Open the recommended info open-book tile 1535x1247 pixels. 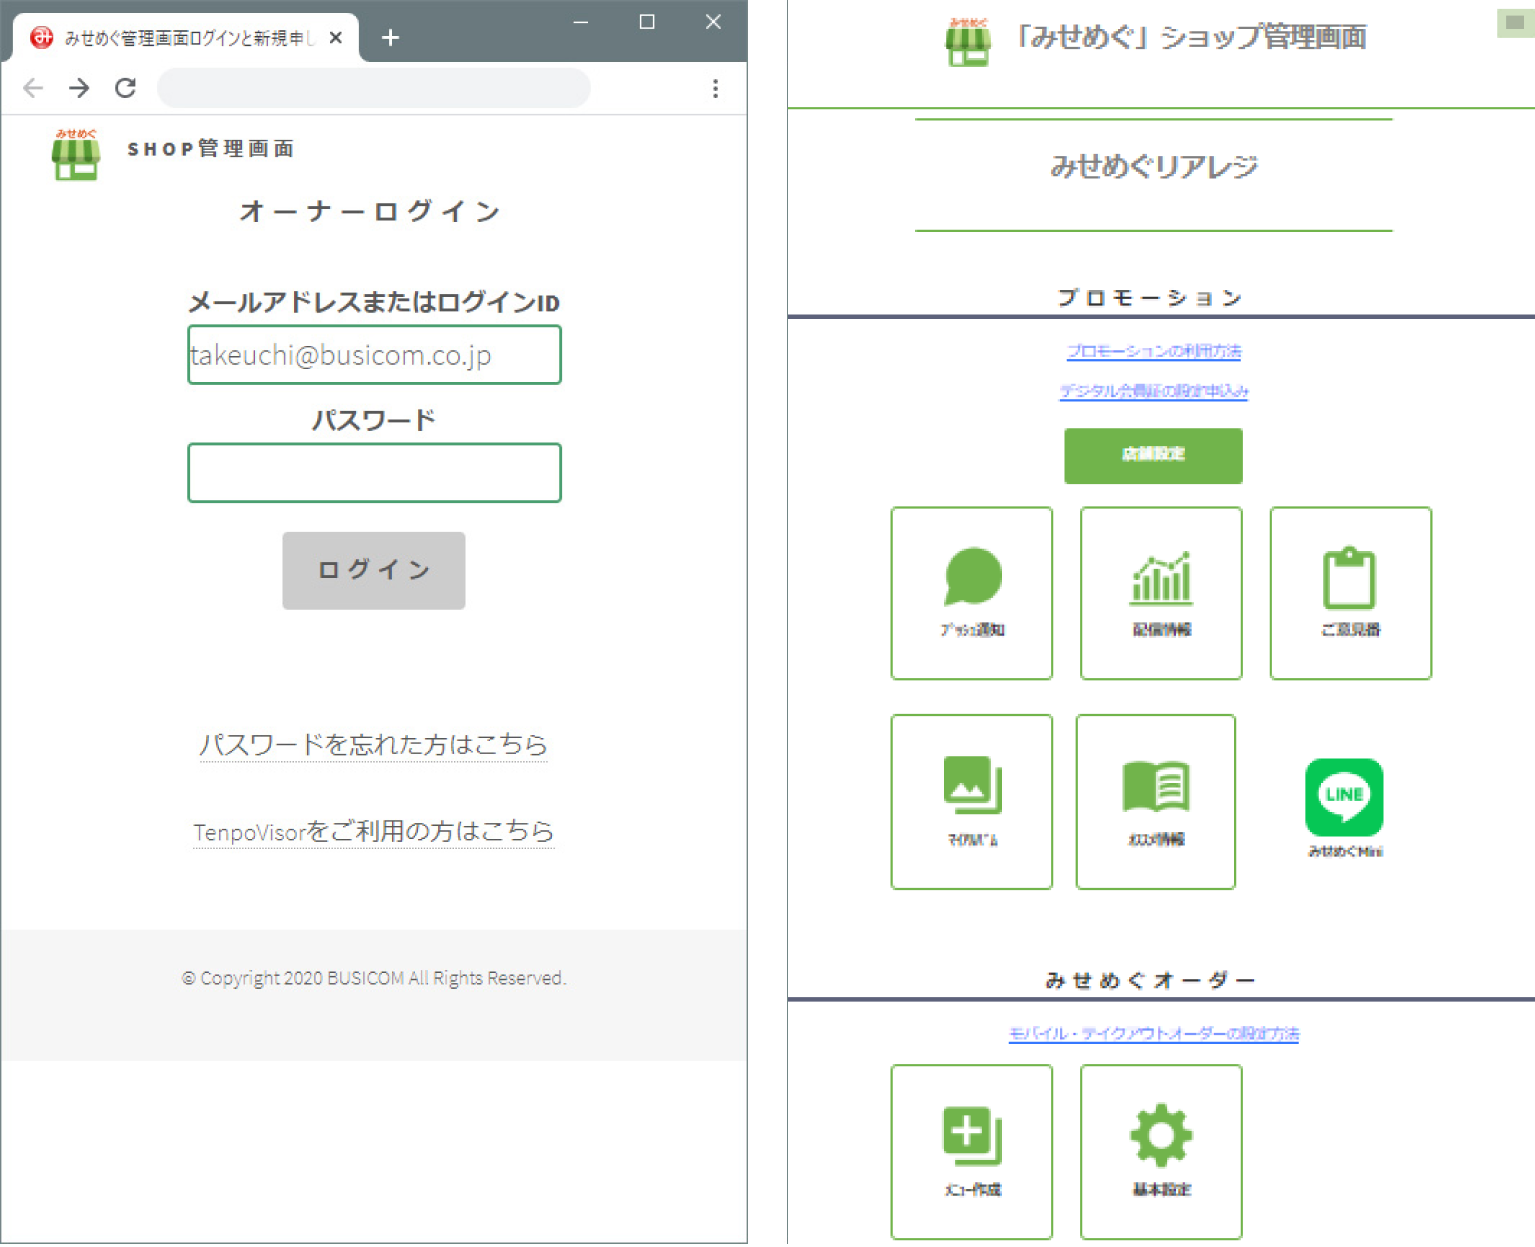click(x=1156, y=801)
